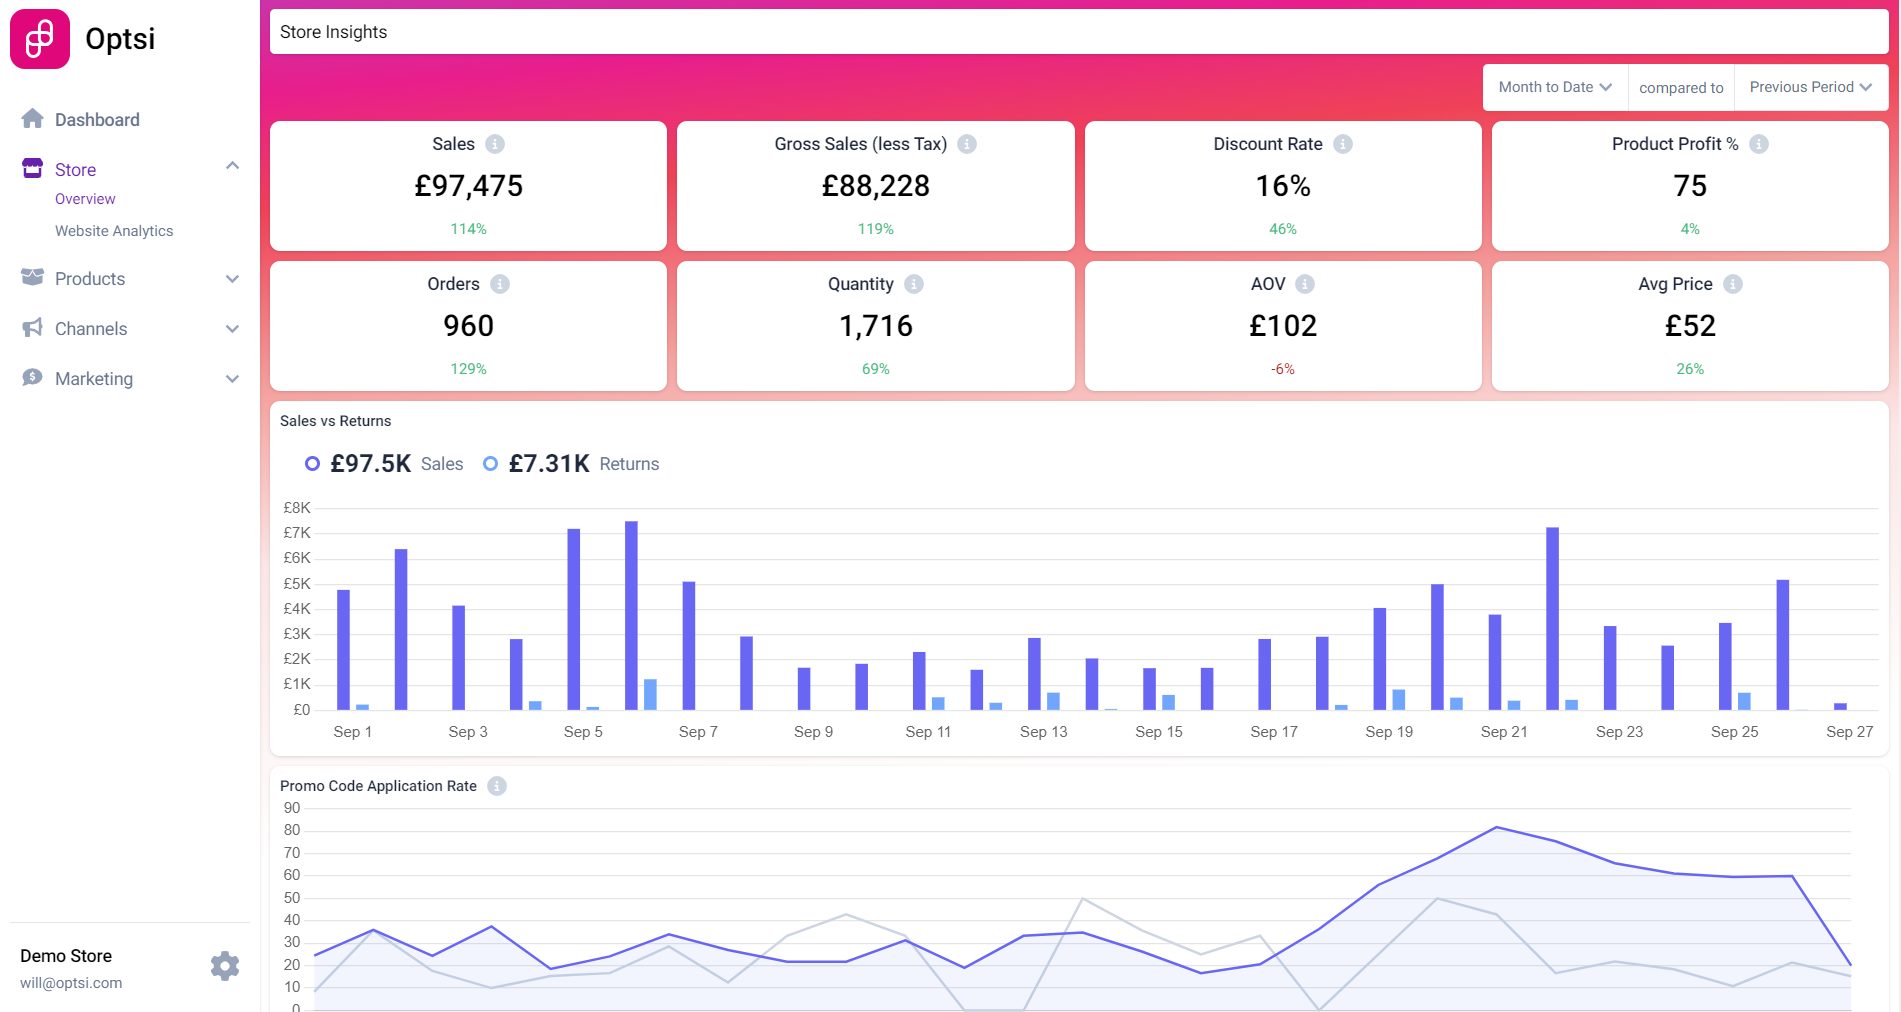Click the Sep 22 sales bar
This screenshot has height=1012, width=1901.
[x=1552, y=618]
